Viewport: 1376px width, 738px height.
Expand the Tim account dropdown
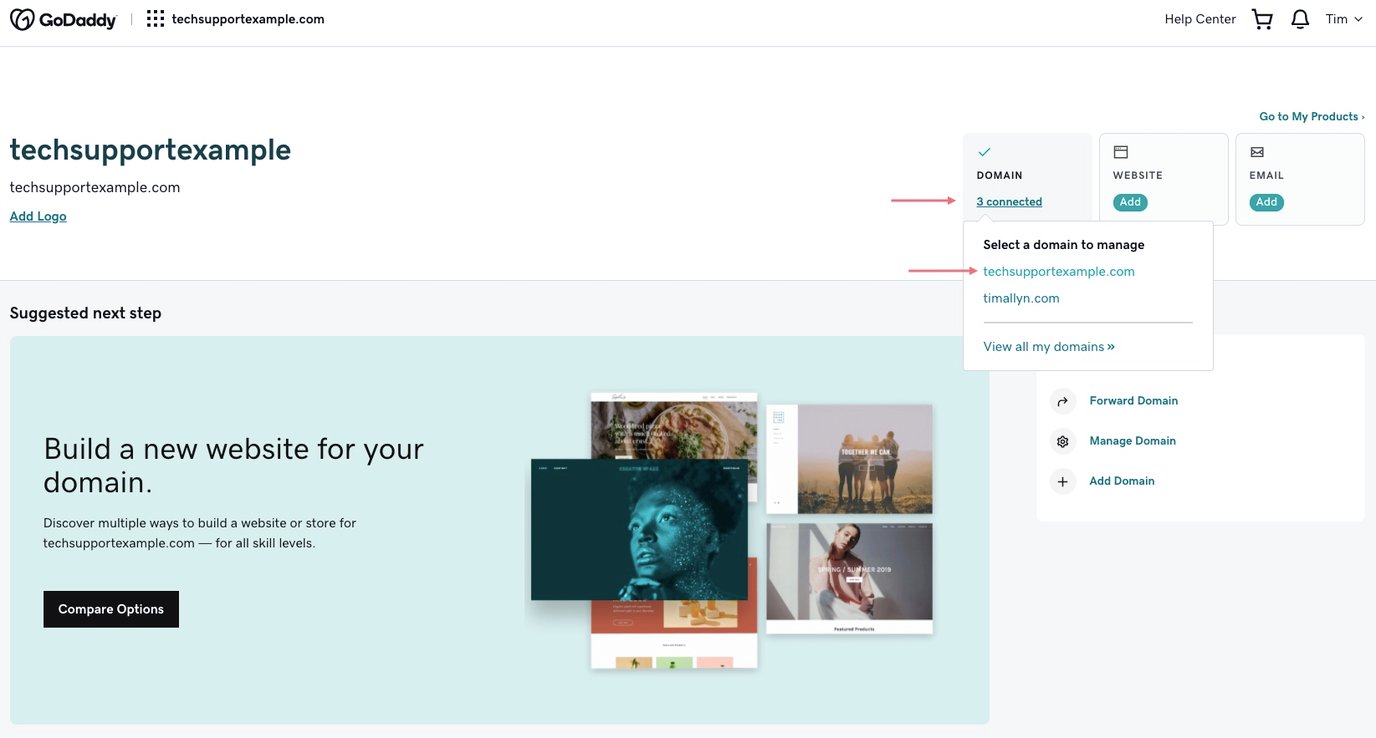[x=1343, y=19]
